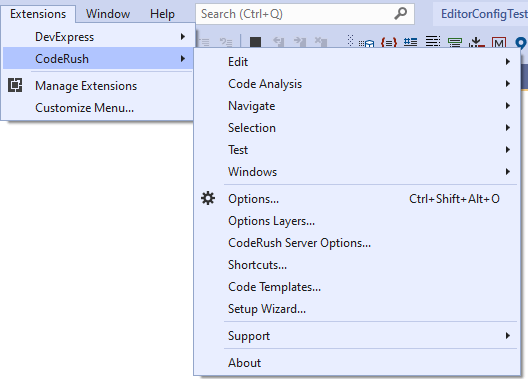Open Customize Menu...
This screenshot has height=379, width=528.
coord(98,108)
